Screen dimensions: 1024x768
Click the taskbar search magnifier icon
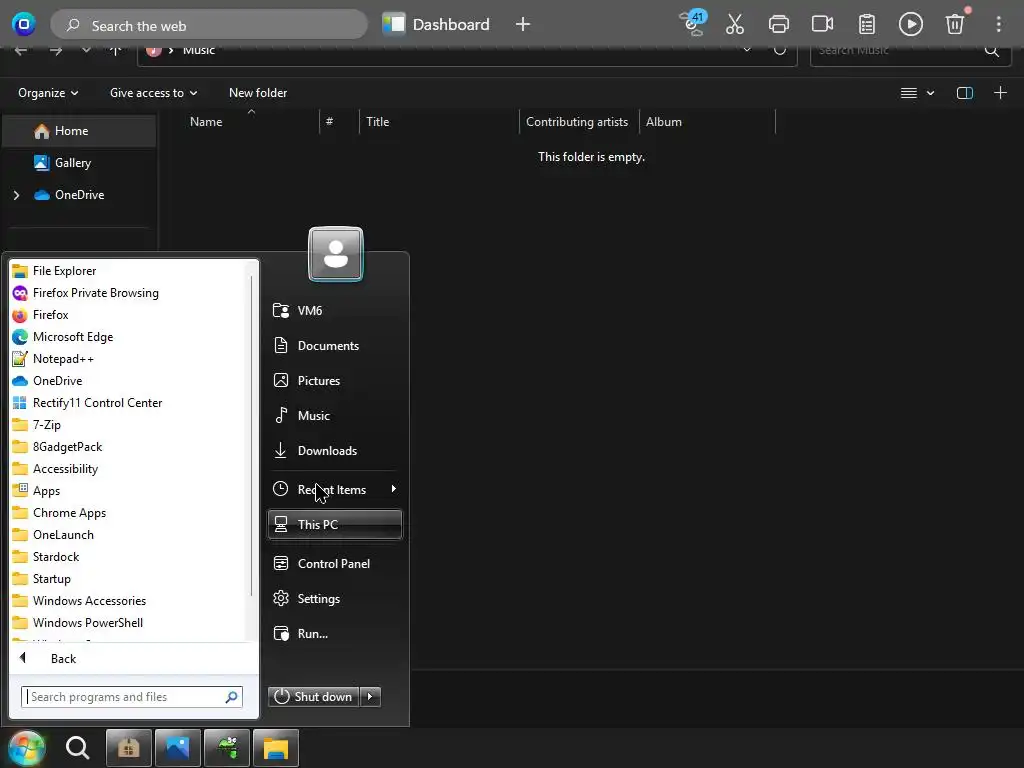click(77, 748)
